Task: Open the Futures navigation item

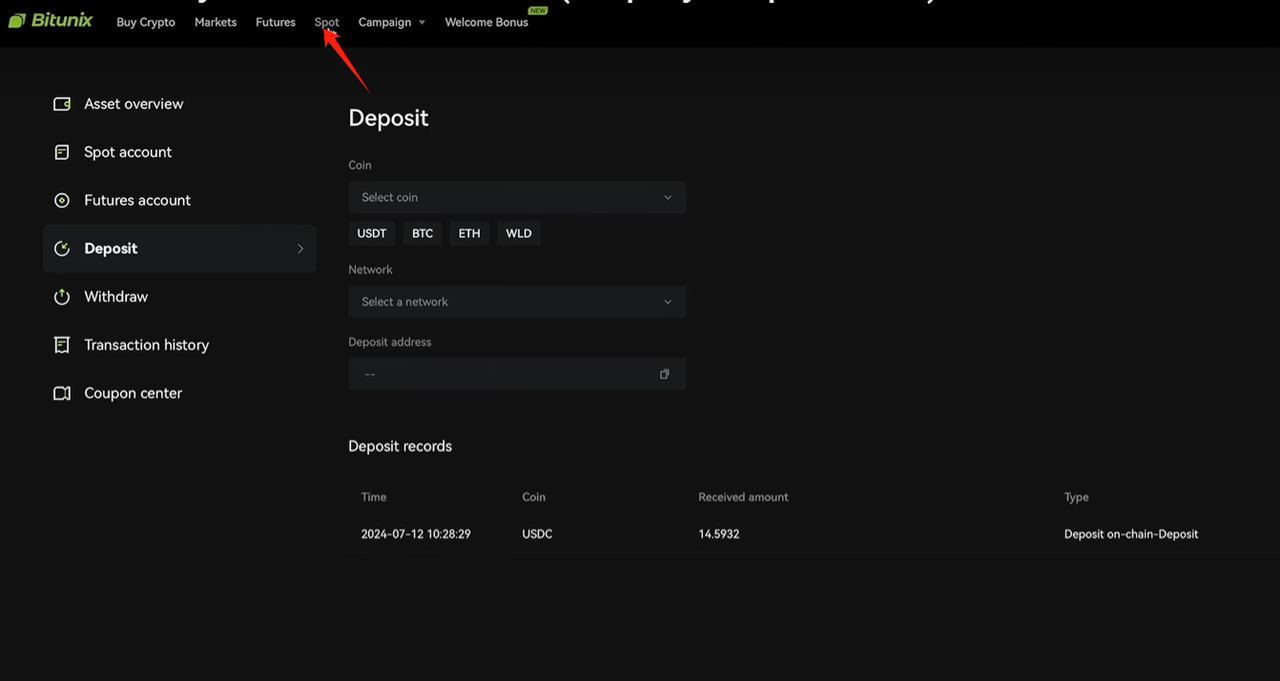Action: tap(275, 22)
